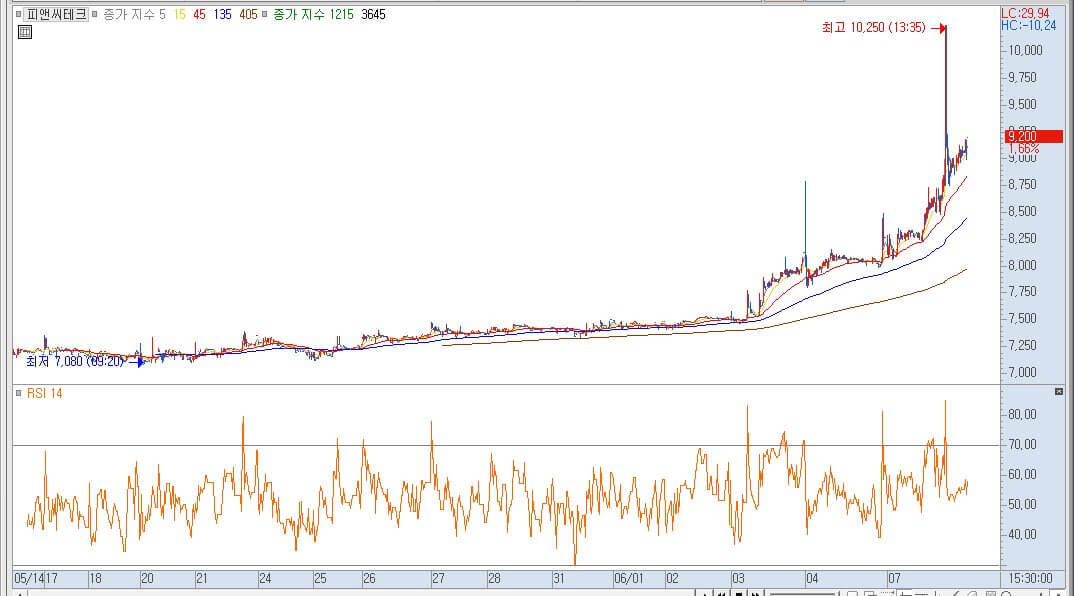Click the 70.00 RSI axis label
This screenshot has width=1074, height=596.
click(x=1022, y=445)
